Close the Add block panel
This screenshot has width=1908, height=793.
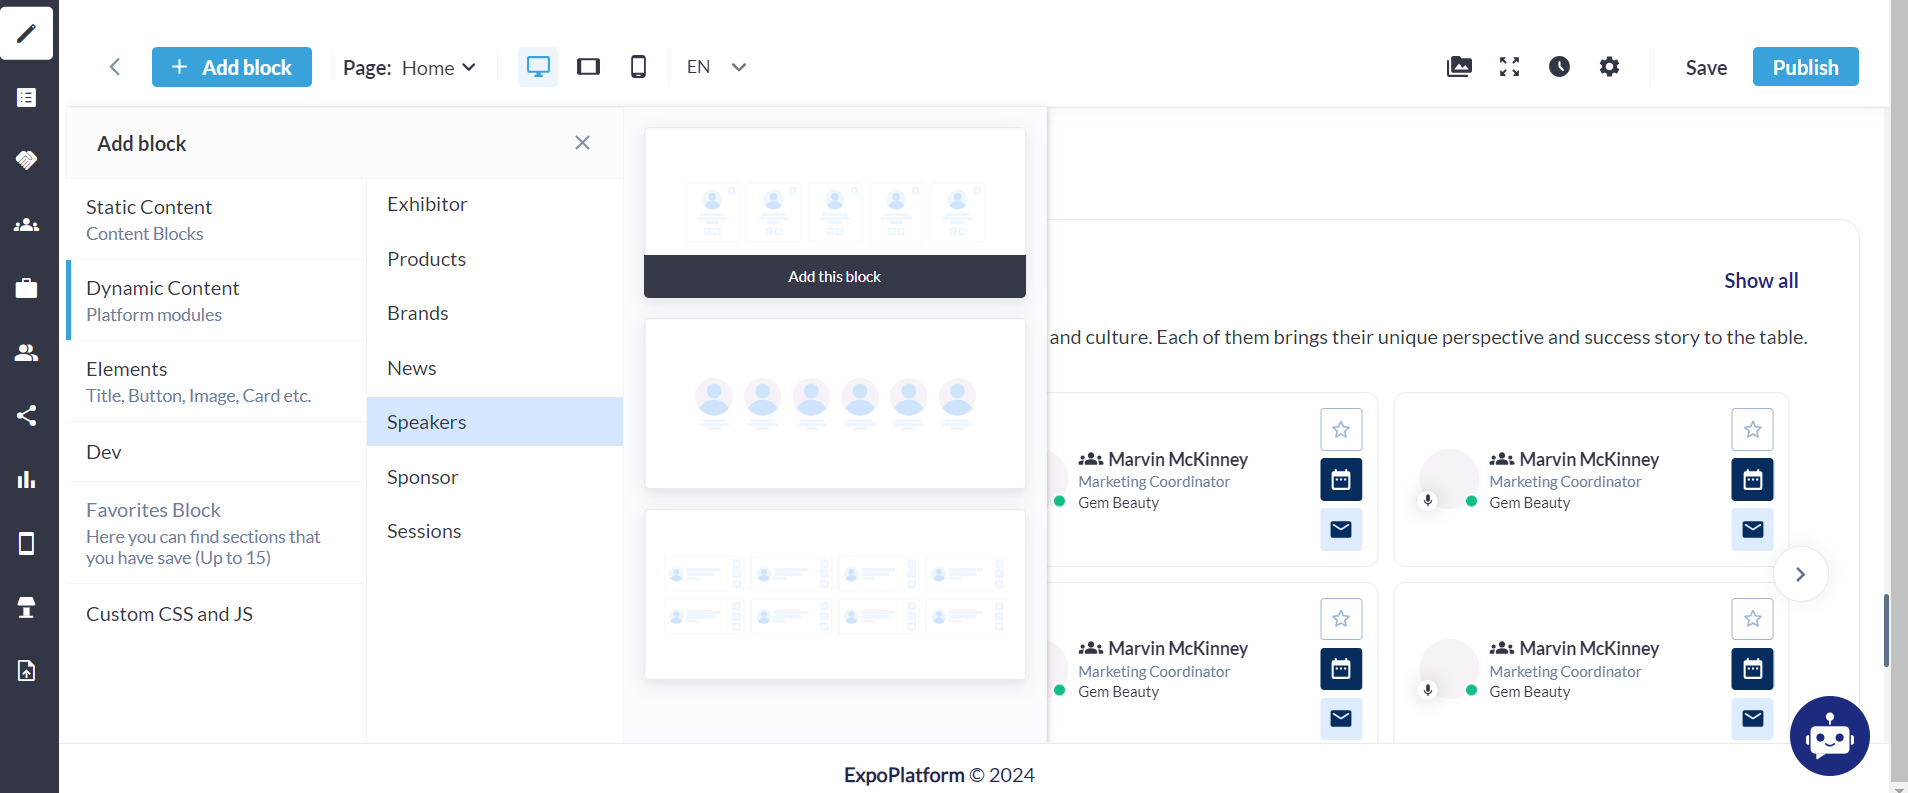pyautogui.click(x=582, y=143)
